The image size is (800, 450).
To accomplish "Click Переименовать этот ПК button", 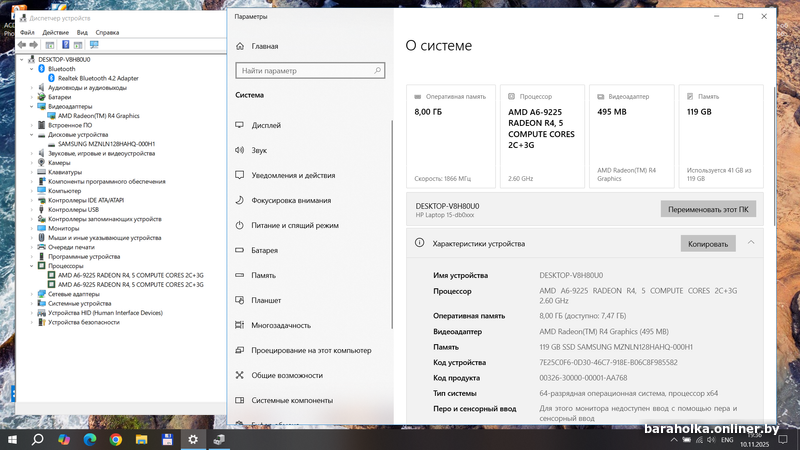I will [707, 208].
